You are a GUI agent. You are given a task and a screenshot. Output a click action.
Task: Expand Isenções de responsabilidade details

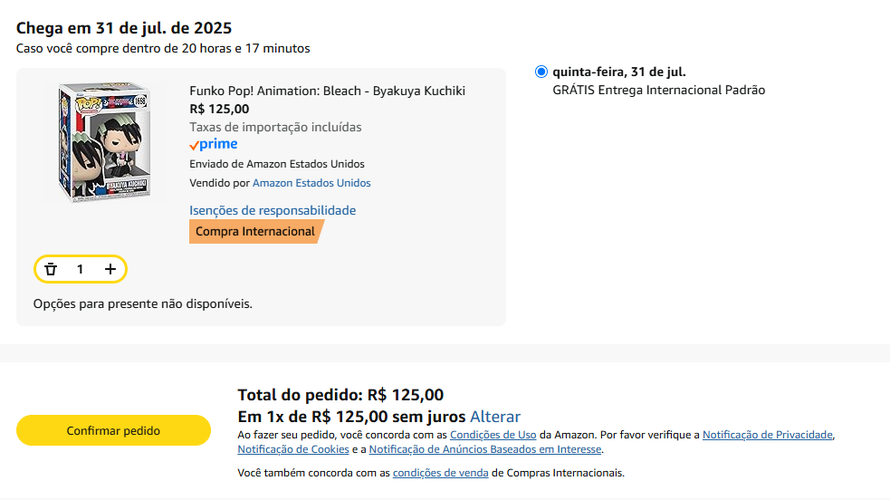[272, 210]
